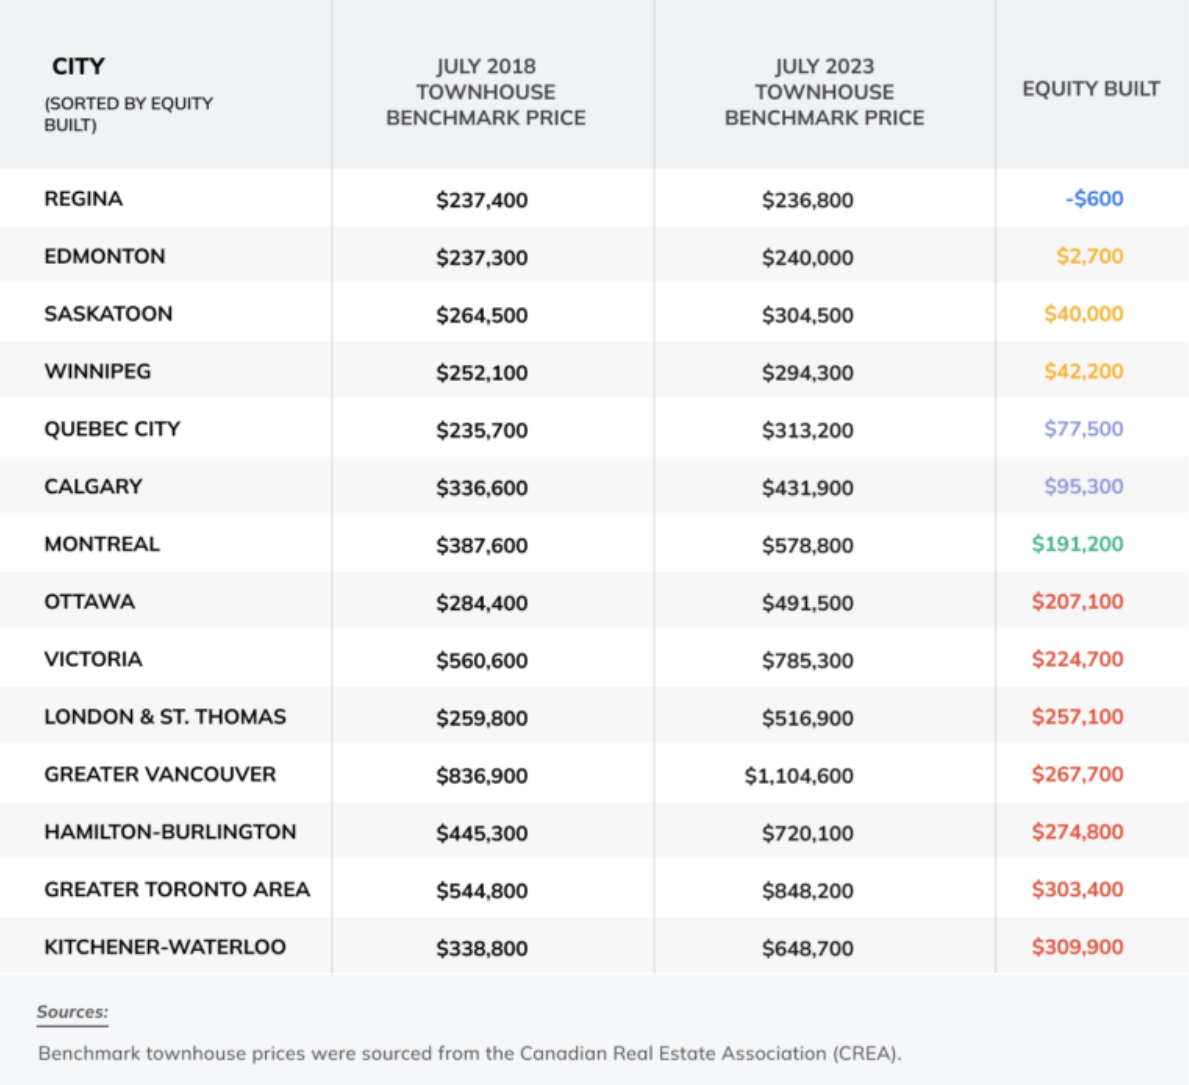Select the London & St. Thomas label

[x=165, y=717]
